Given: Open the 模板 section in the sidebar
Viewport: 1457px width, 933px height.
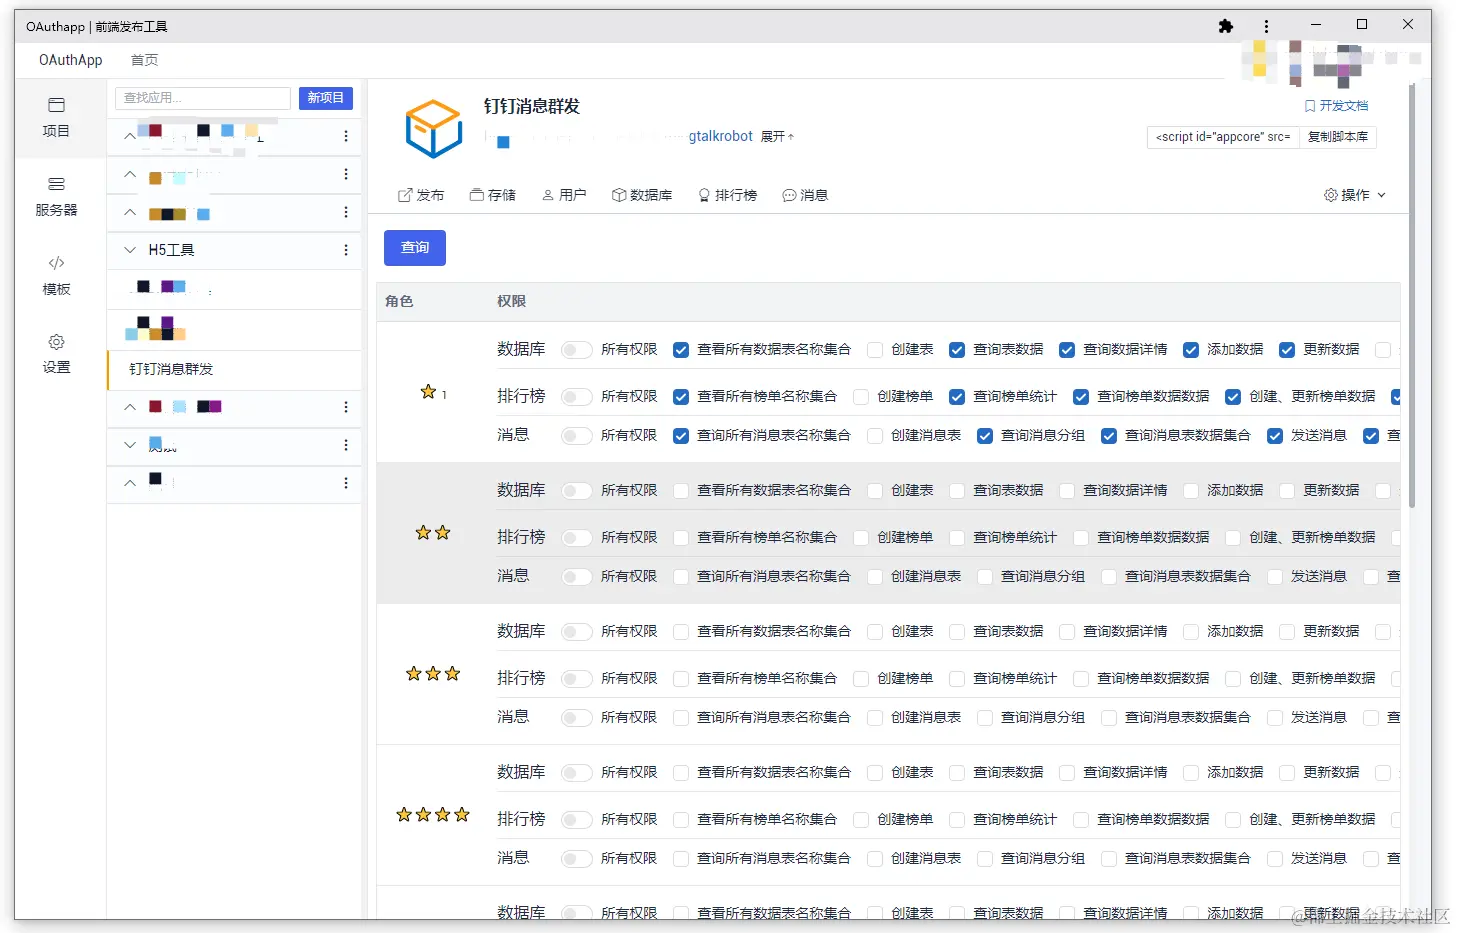Looking at the screenshot, I should 56,276.
